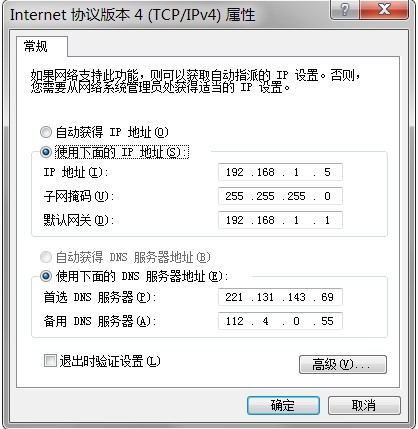The image size is (418, 429).
Task: Click the 子网掩码 input field
Action: click(280, 196)
